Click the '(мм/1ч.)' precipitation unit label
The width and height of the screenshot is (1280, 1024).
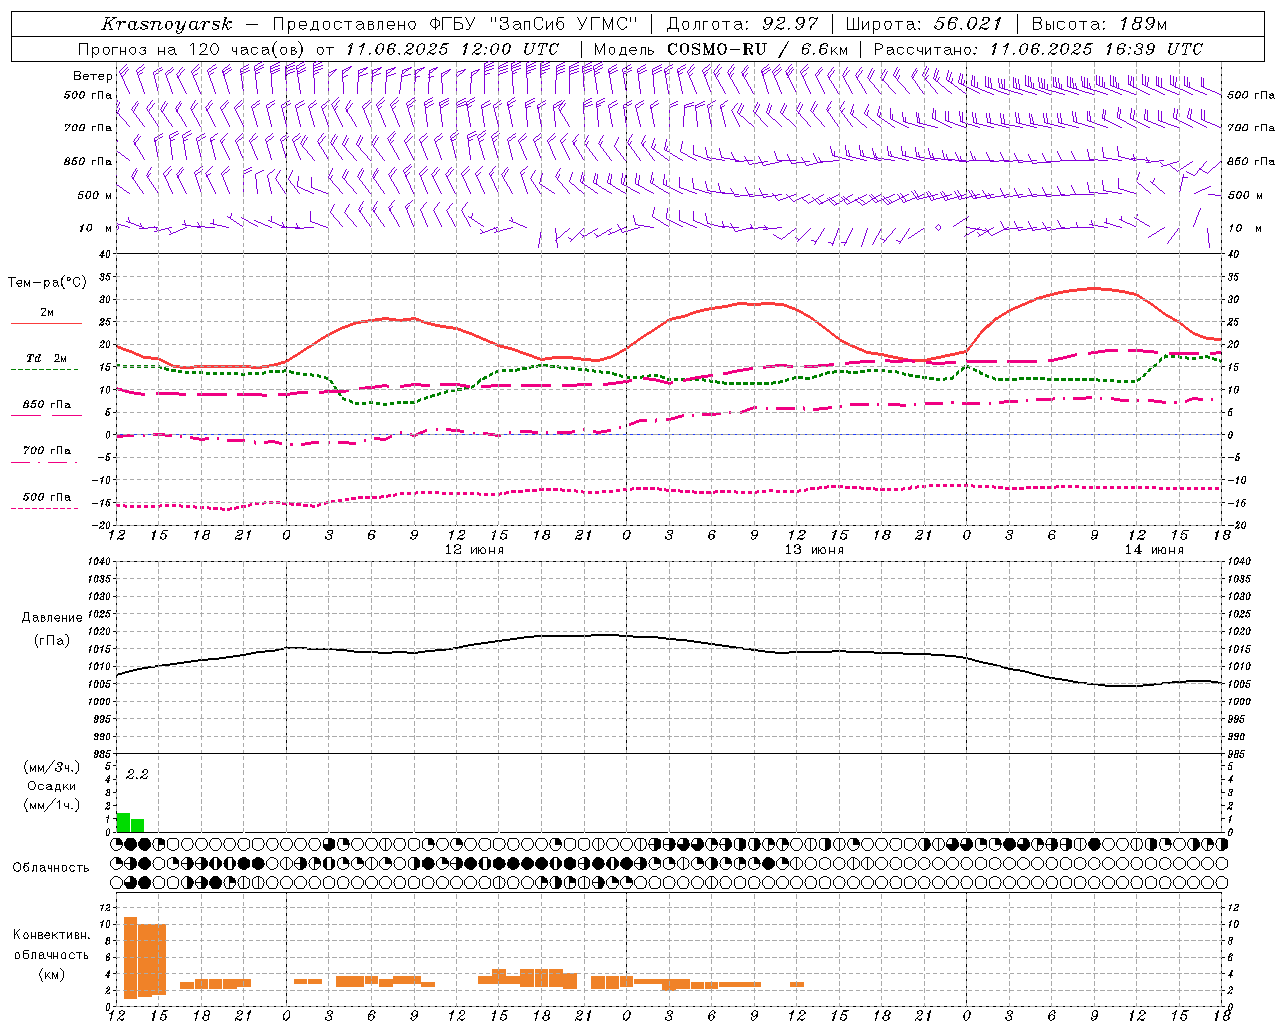tap(52, 805)
